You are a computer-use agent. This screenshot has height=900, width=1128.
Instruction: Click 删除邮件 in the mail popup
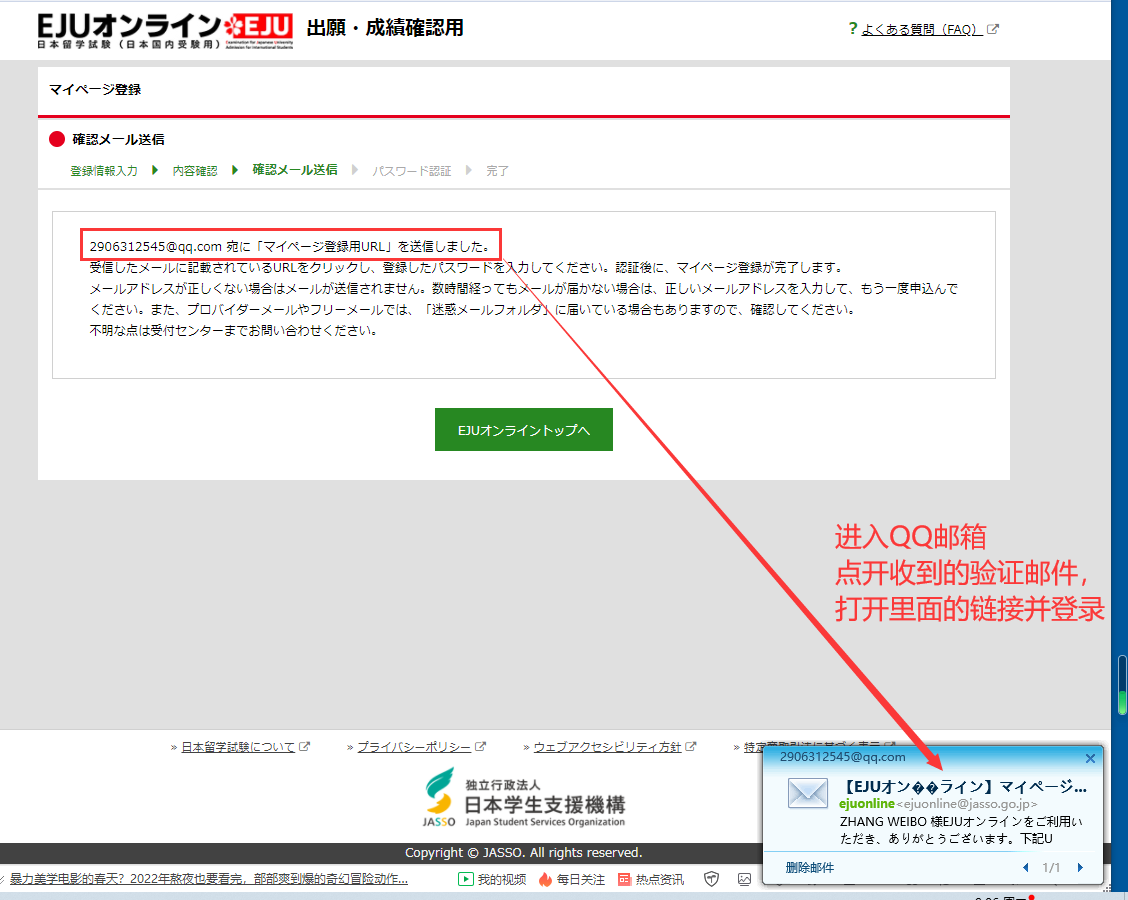pyautogui.click(x=810, y=868)
